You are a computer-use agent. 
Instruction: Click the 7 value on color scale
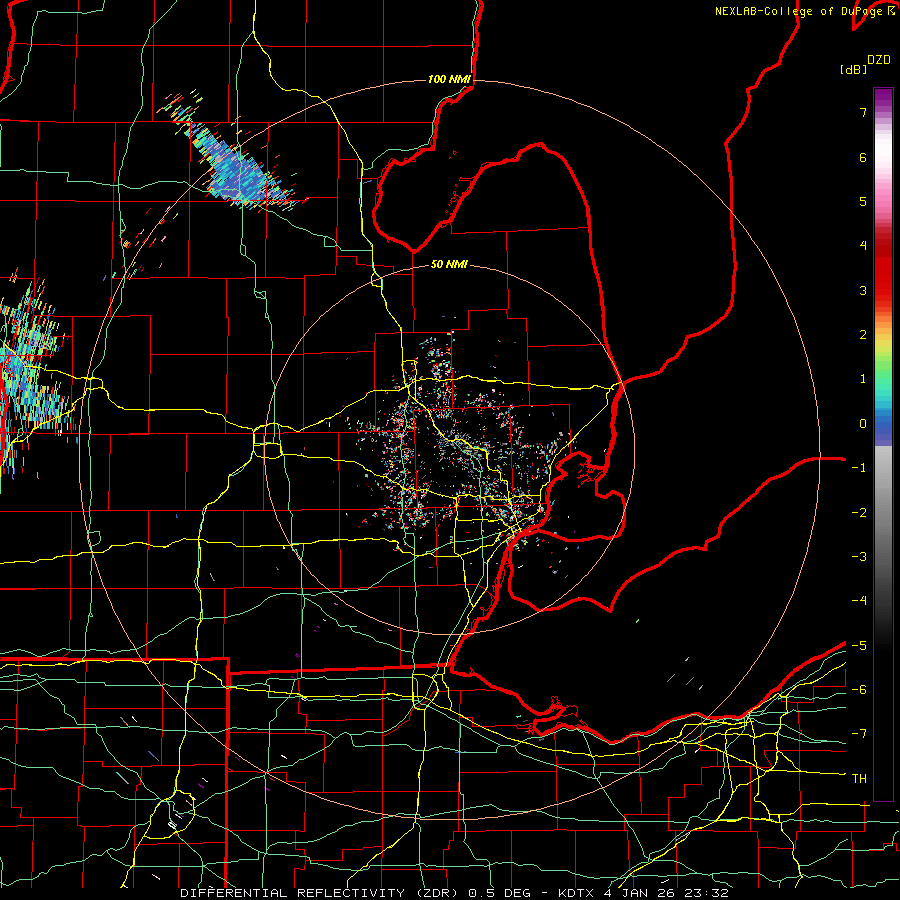click(863, 112)
